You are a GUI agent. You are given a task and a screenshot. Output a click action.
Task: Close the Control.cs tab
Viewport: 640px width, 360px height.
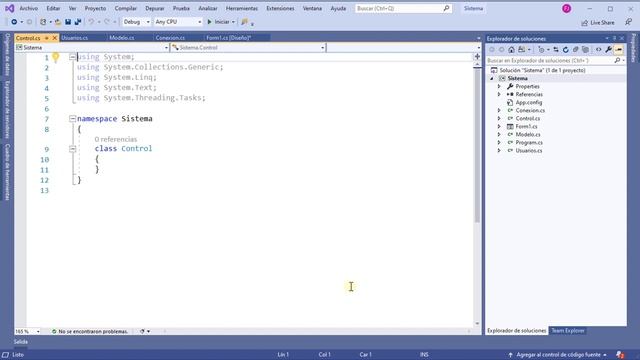[x=55, y=38]
